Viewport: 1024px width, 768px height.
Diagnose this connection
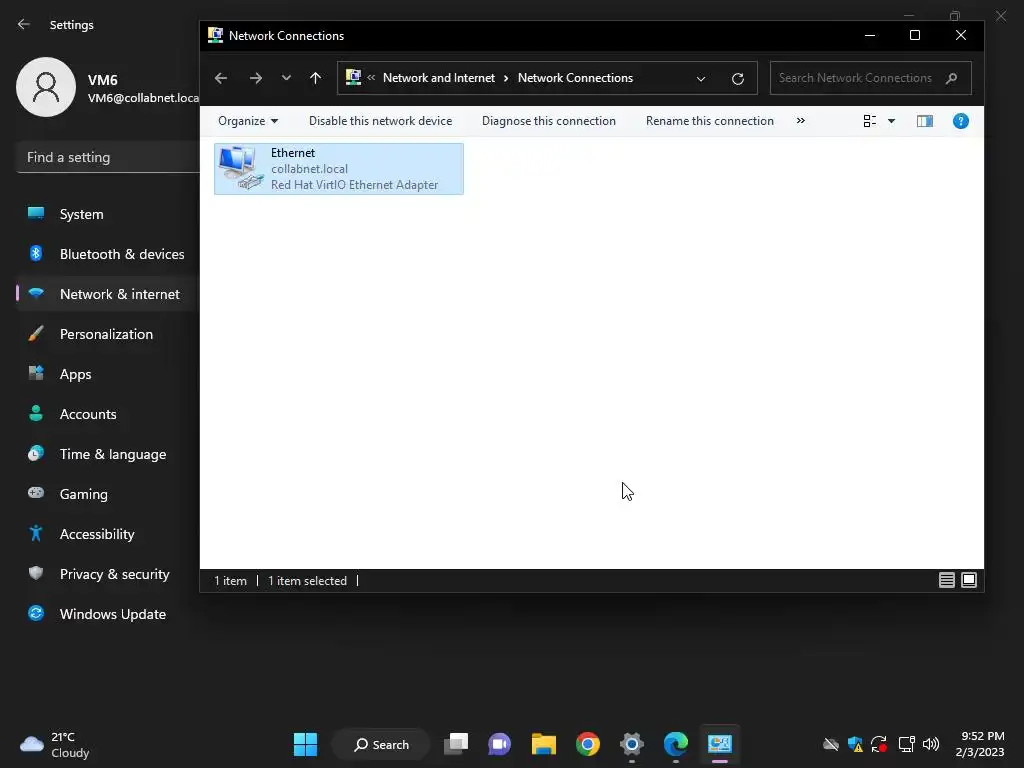(549, 121)
